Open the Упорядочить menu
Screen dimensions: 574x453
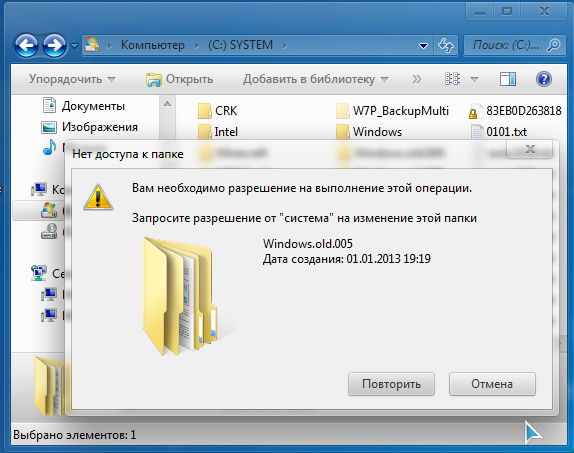pyautogui.click(x=72, y=79)
